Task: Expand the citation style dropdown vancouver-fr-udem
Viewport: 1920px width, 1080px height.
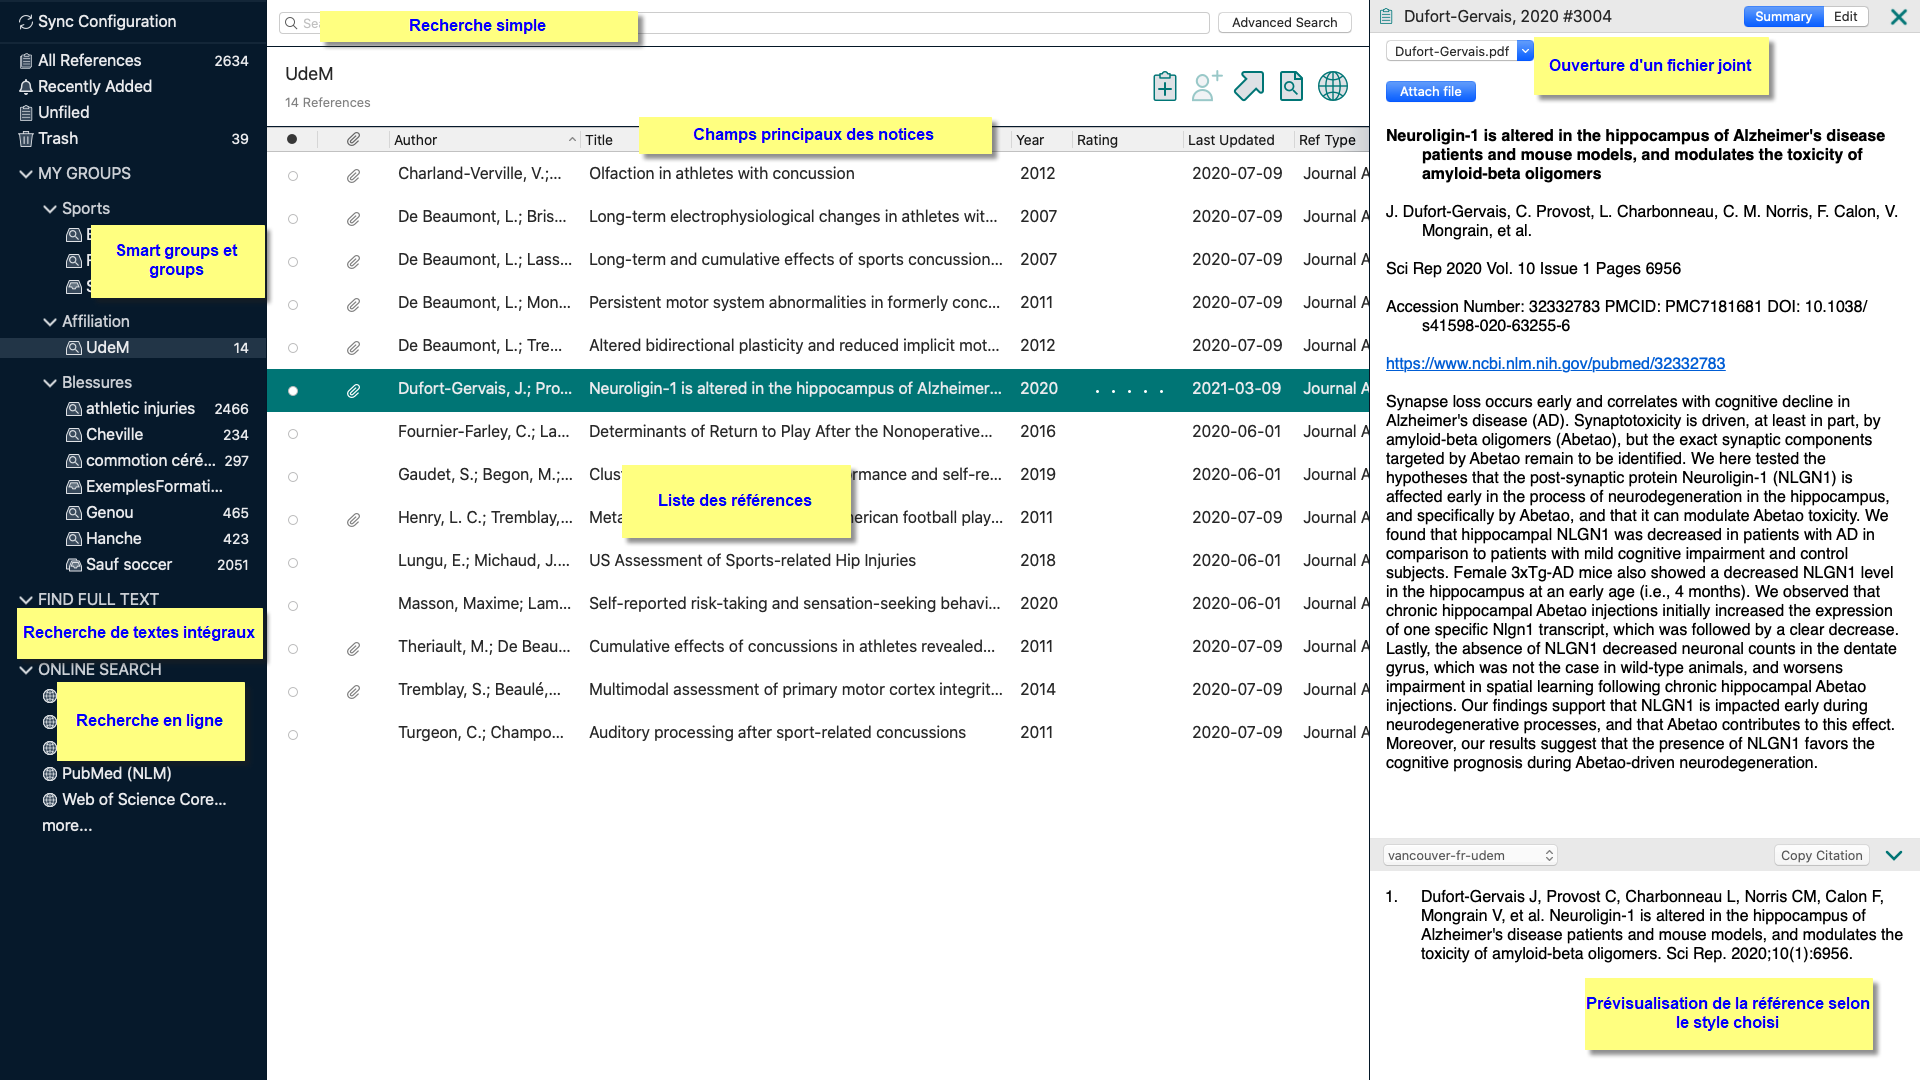Action: (x=1470, y=856)
